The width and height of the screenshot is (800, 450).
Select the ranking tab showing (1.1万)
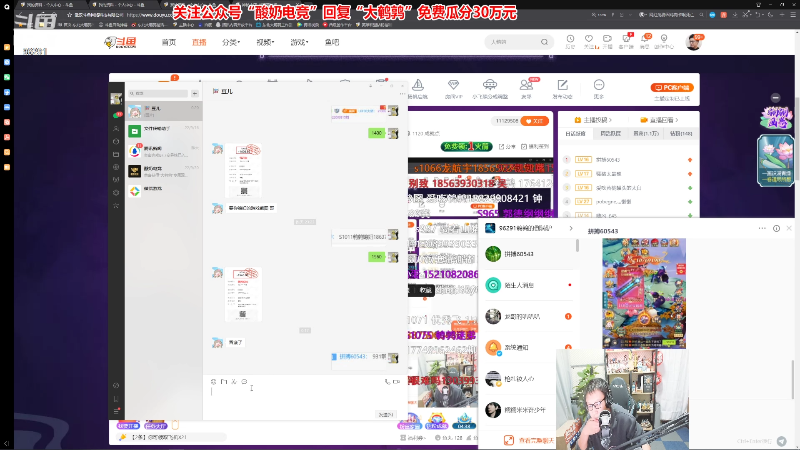(x=646, y=134)
